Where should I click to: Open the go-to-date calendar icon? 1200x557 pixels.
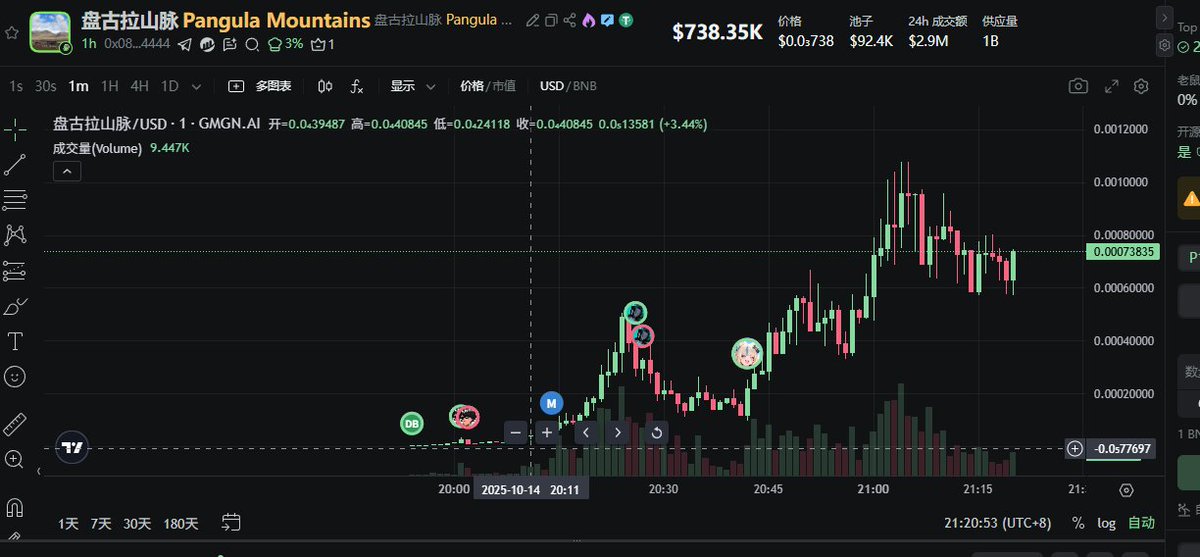(232, 522)
